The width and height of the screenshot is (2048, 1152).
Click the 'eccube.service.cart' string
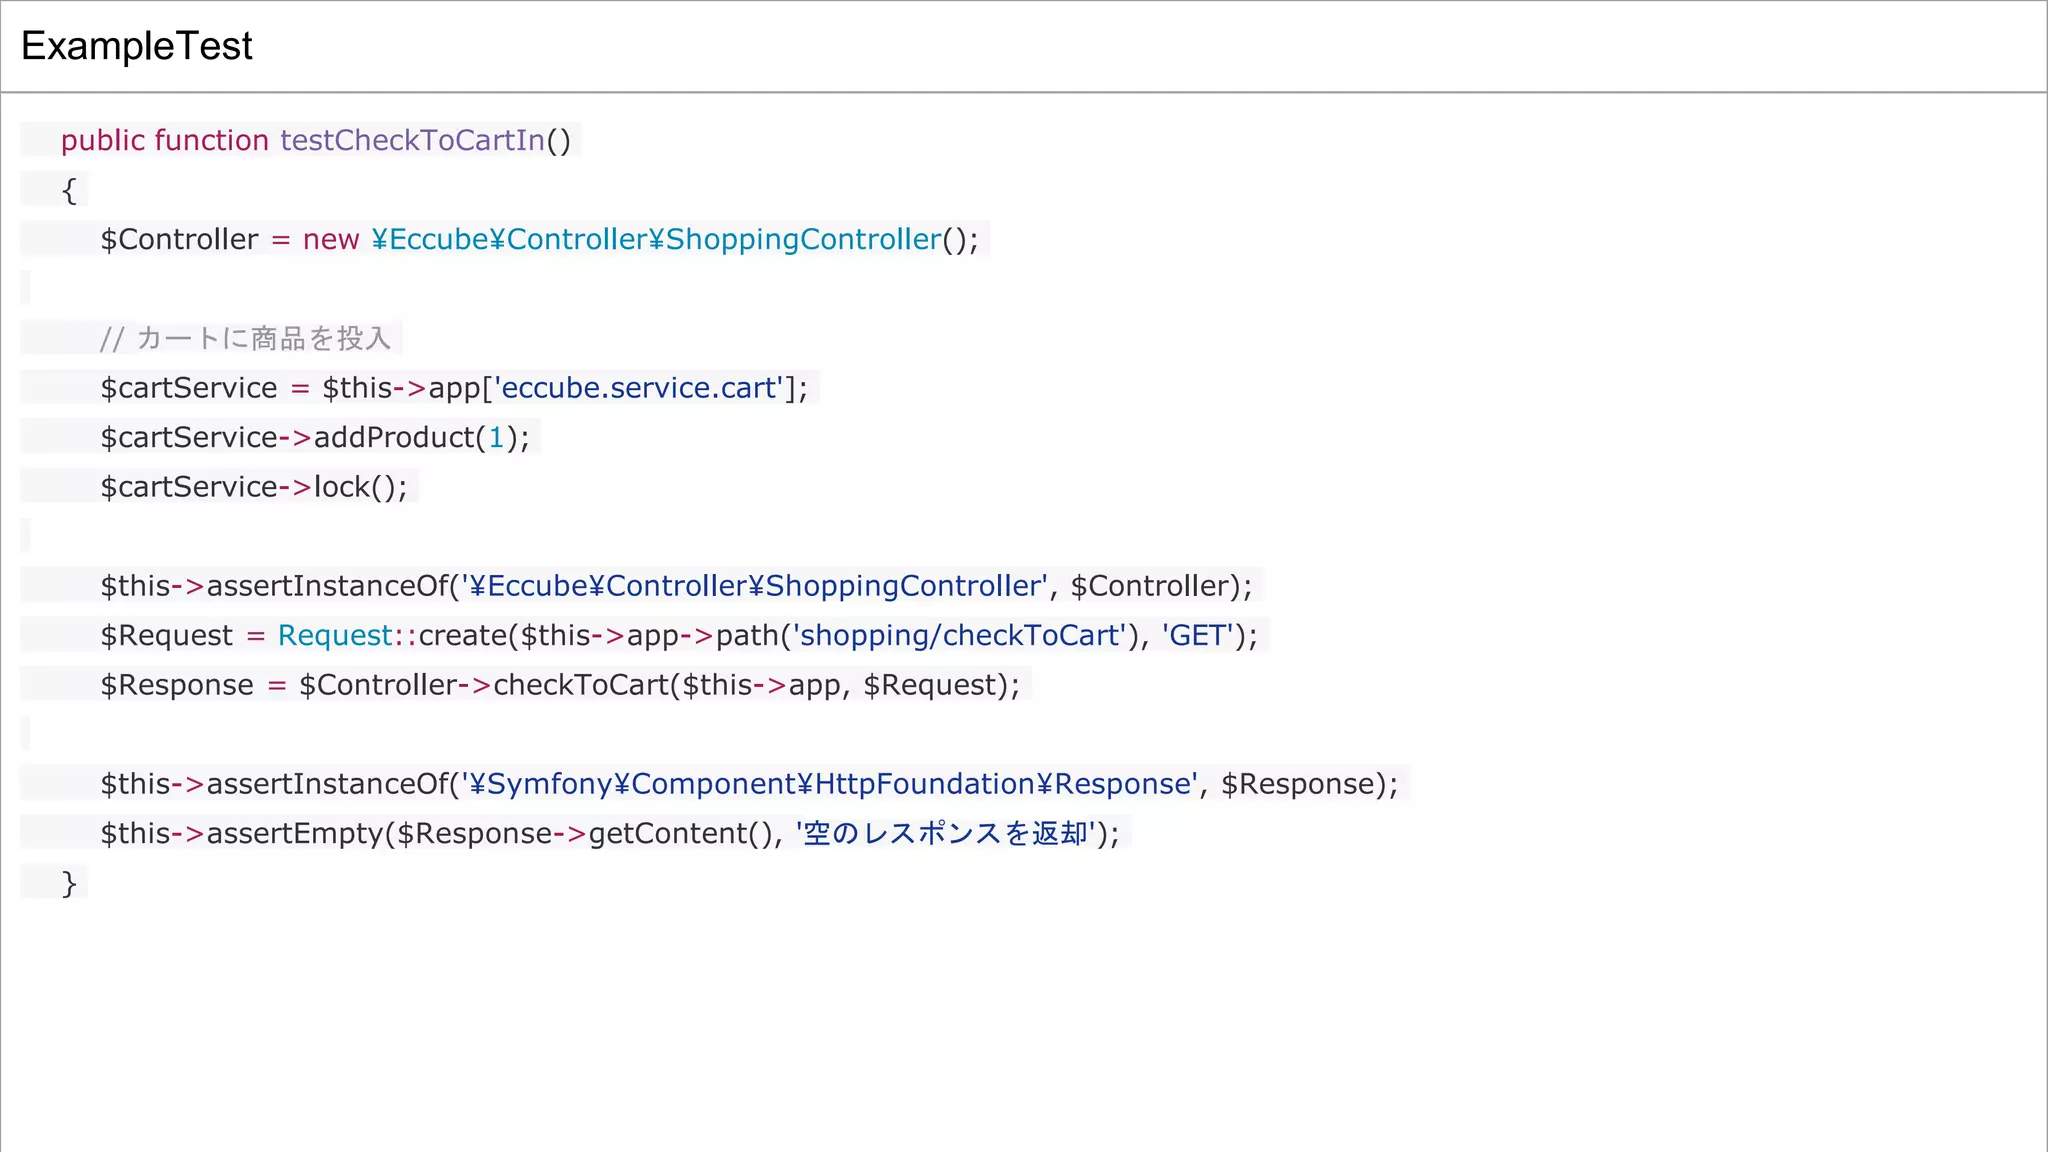point(639,388)
